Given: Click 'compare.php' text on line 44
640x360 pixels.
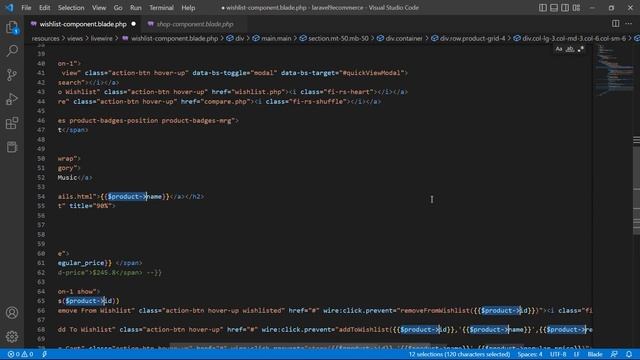Looking at the screenshot, I should point(226,102).
